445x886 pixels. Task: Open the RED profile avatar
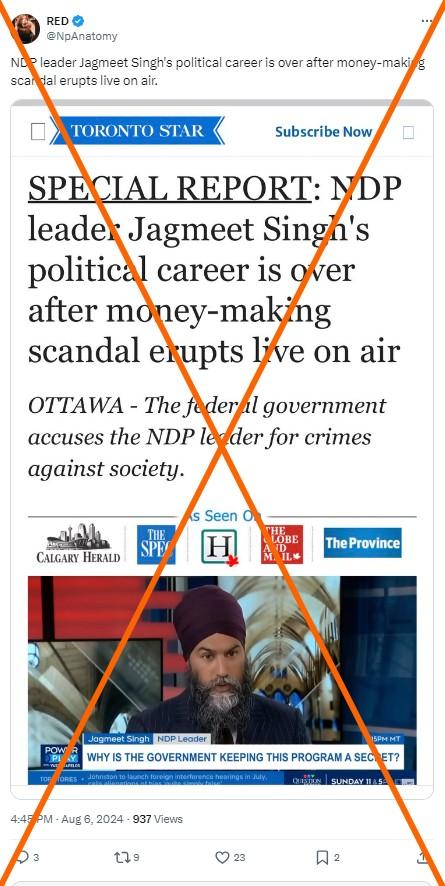[25, 29]
